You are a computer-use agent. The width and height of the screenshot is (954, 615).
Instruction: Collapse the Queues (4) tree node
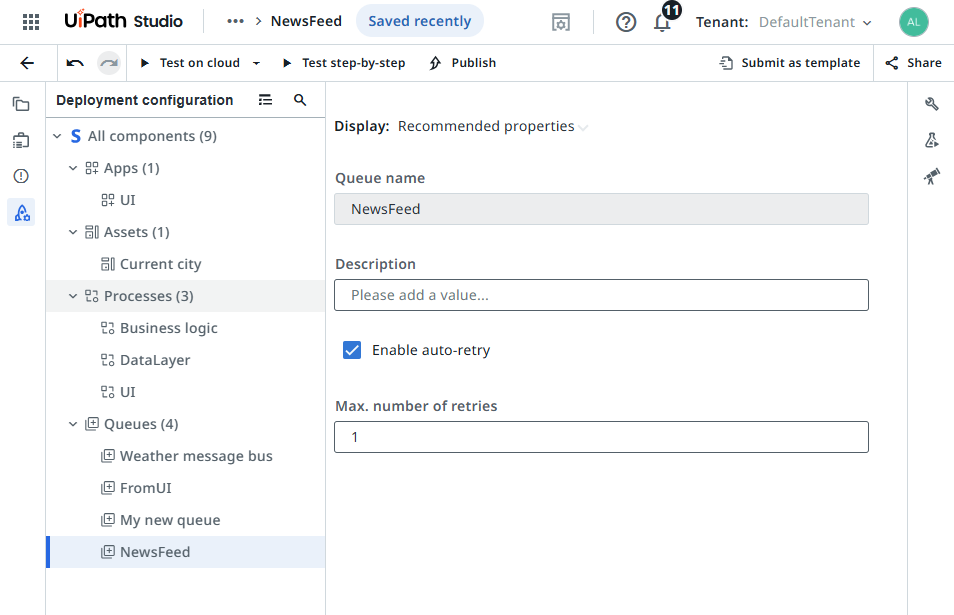tap(73, 424)
